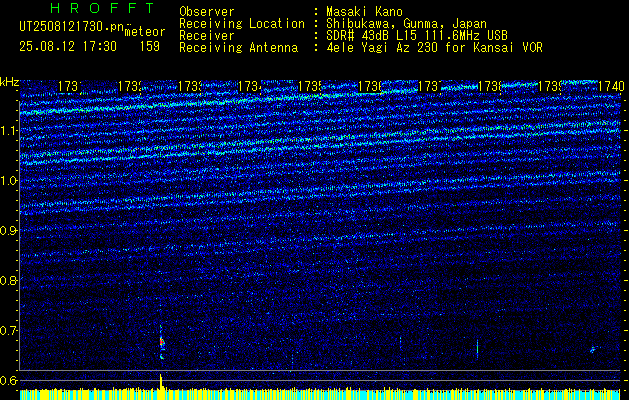This screenshot has width=629, height=400.
Task: Click the kHz axis unit label
Action: tap(9, 82)
